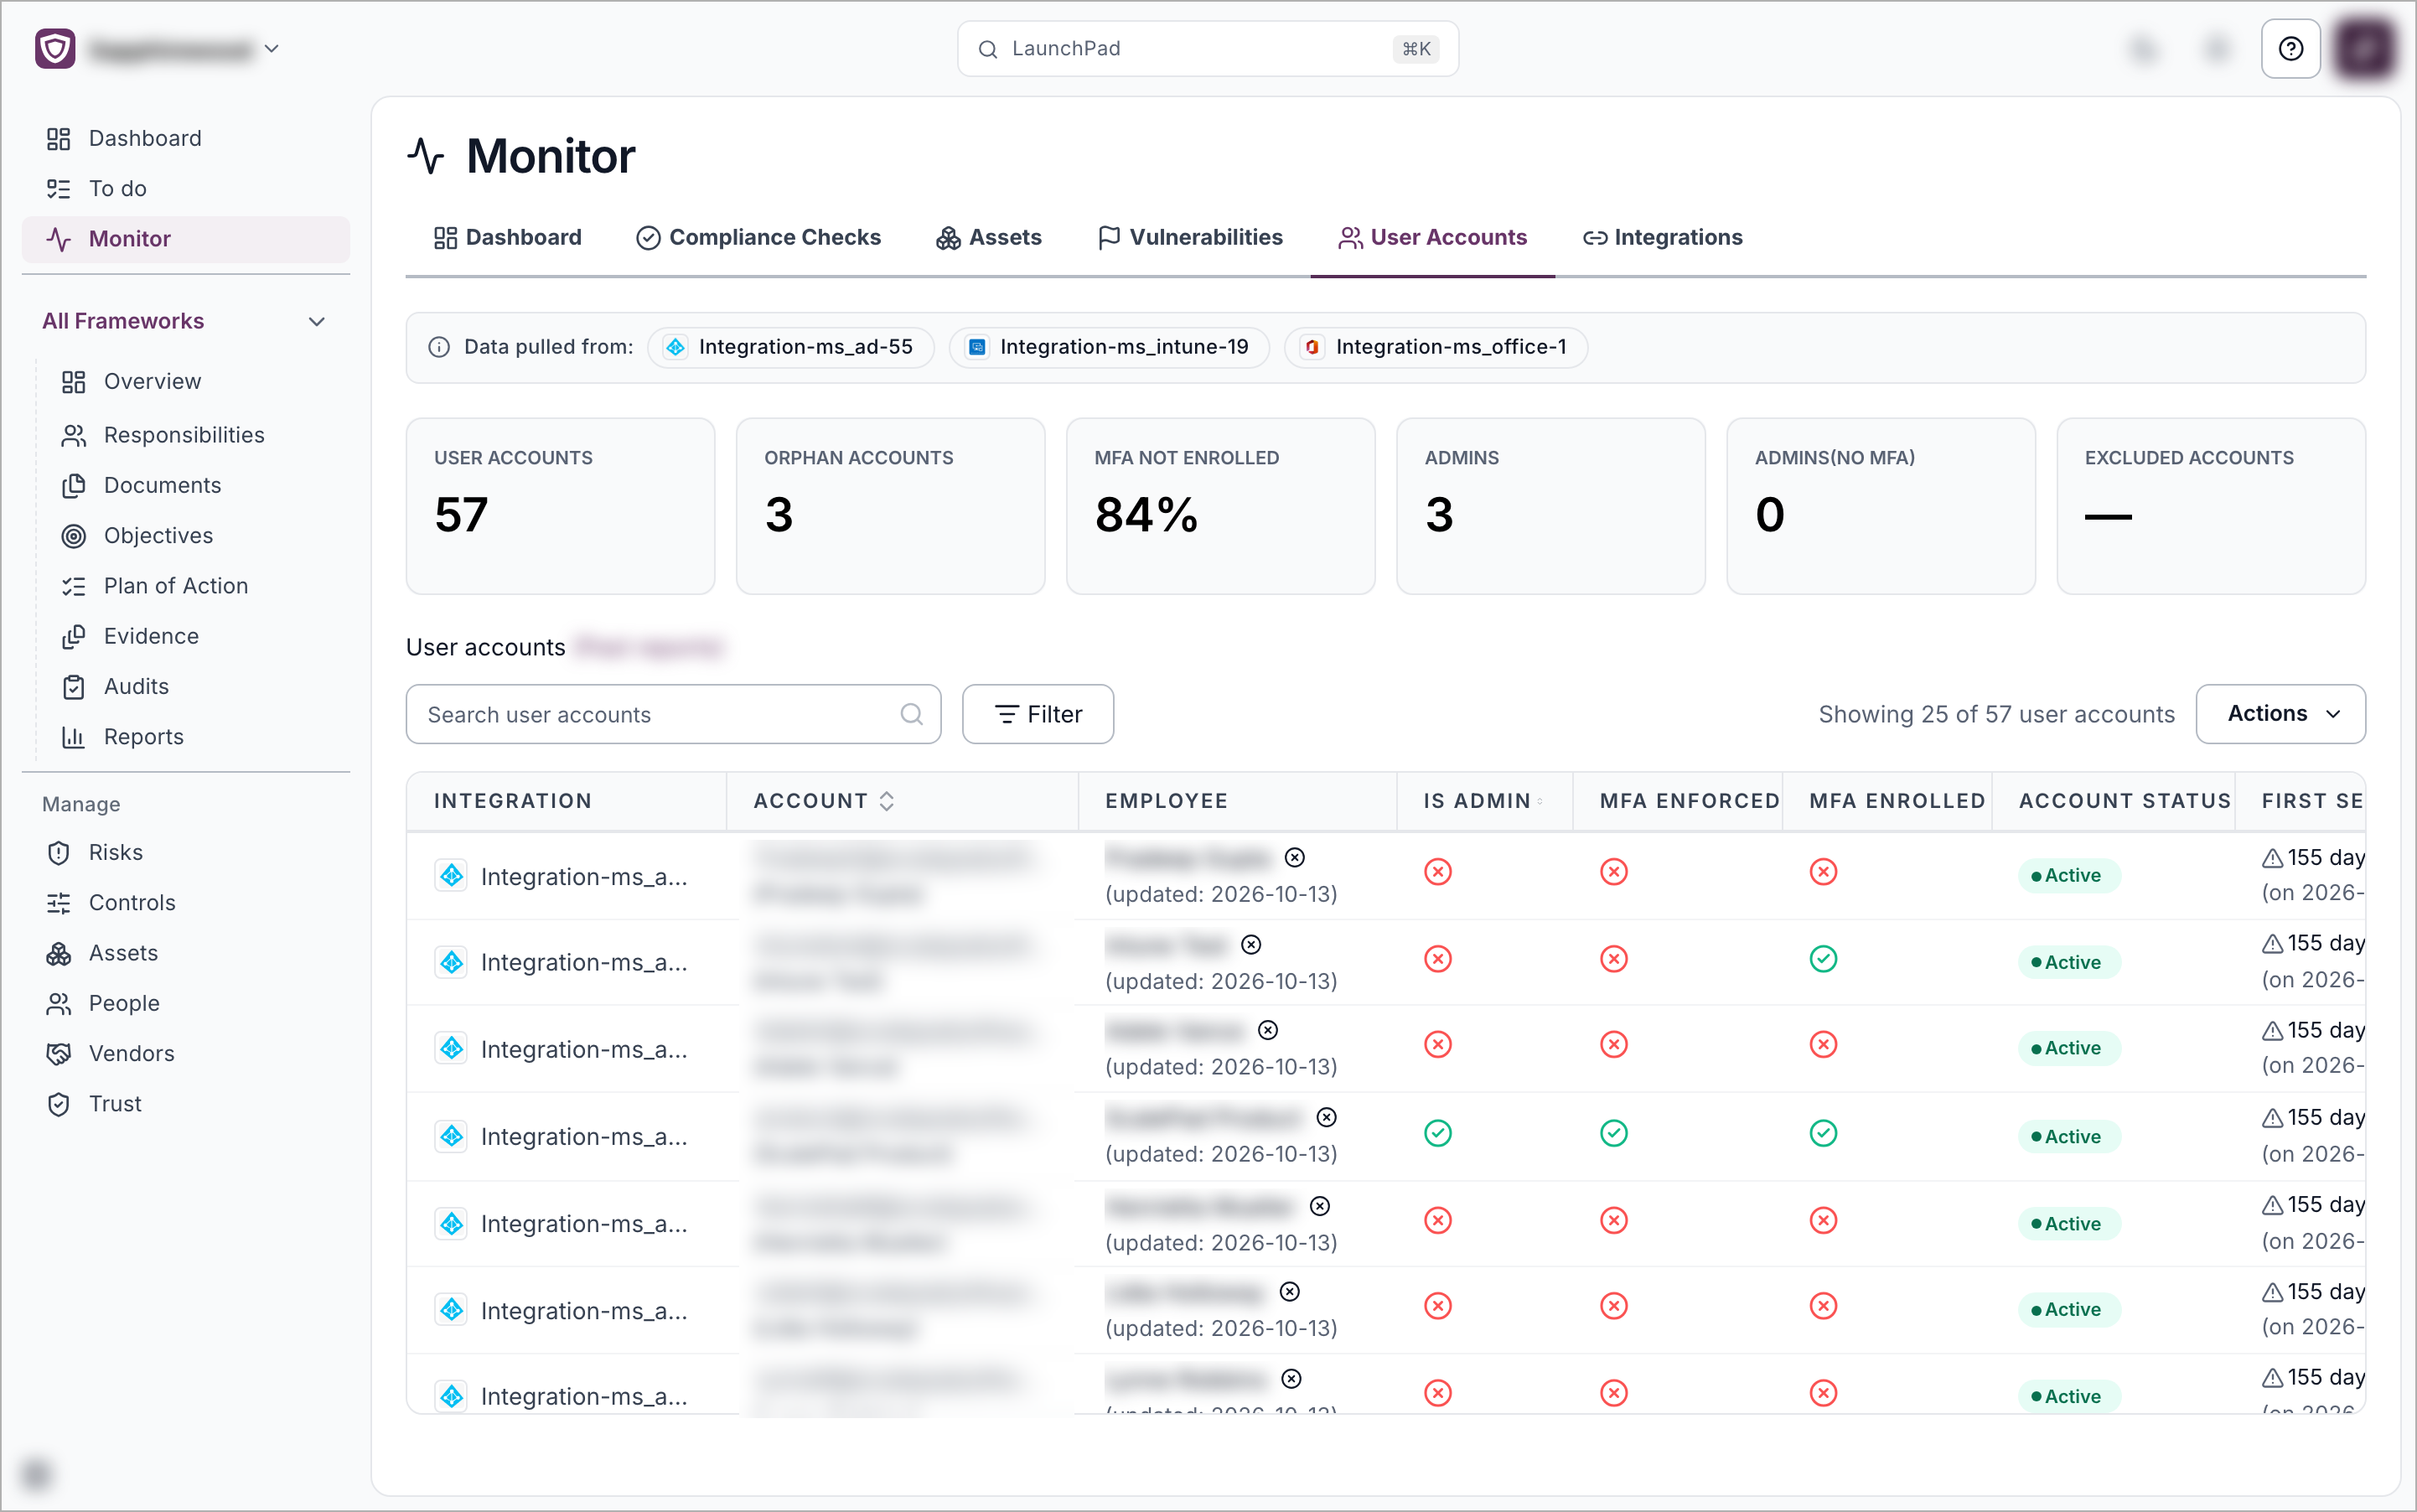Viewport: 2417px width, 1512px height.
Task: Open To do in the sidebar
Action: pos(186,188)
